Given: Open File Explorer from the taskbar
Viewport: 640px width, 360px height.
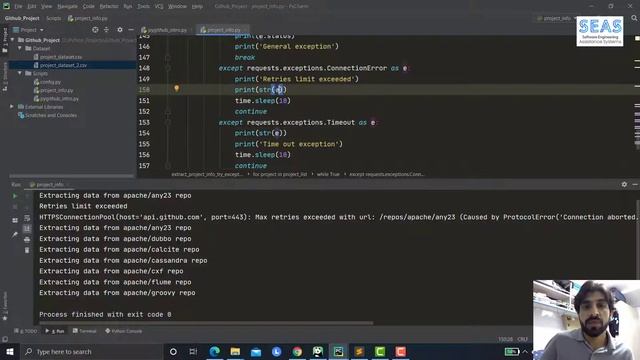Looking at the screenshot, I should (x=235, y=351).
